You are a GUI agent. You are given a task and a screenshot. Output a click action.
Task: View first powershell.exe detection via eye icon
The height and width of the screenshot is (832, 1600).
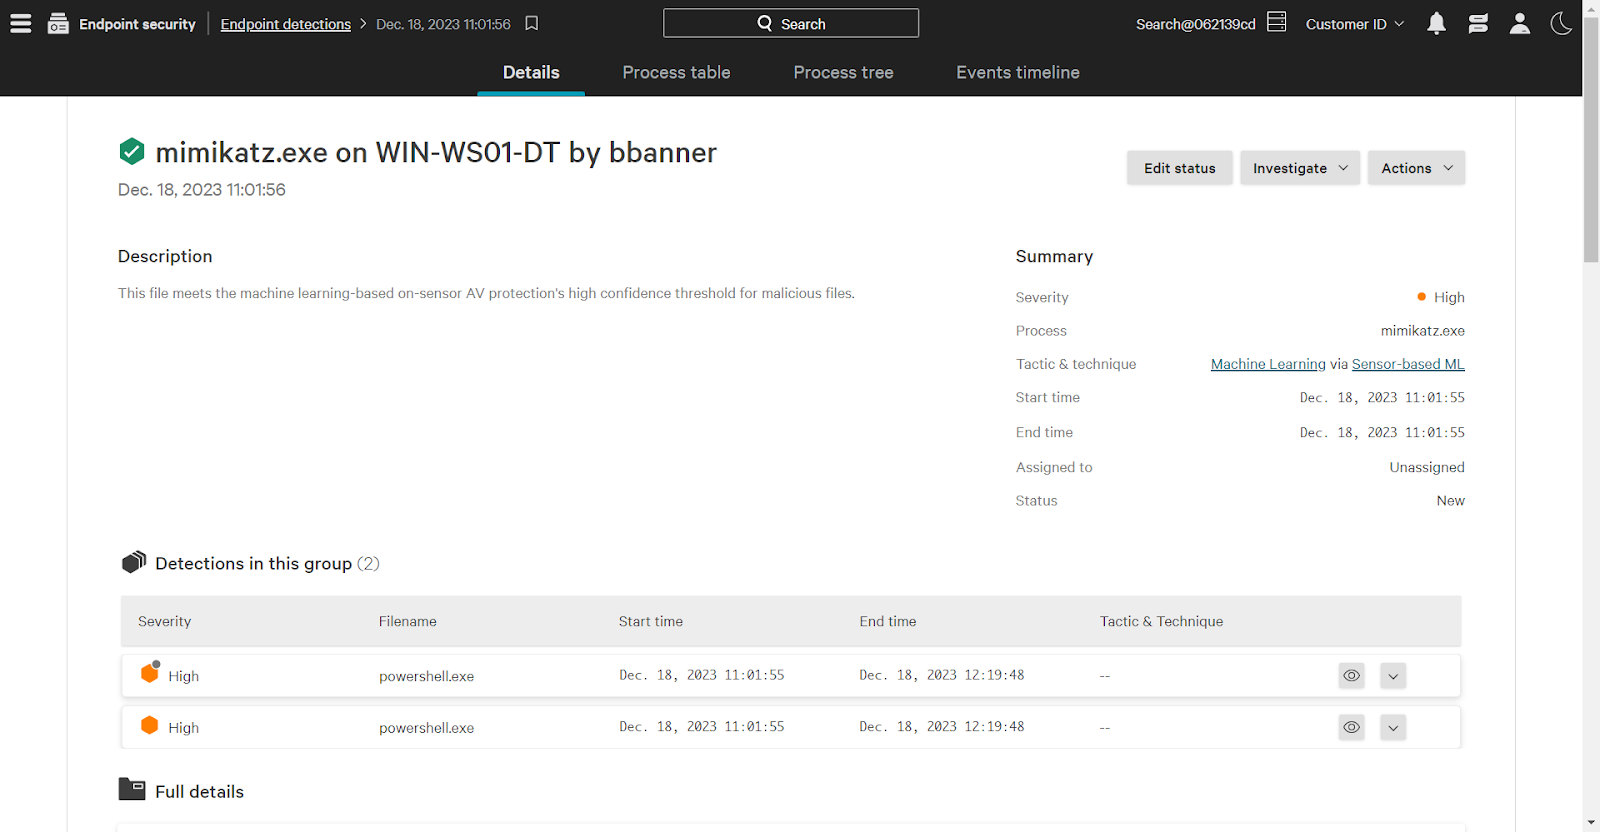[x=1351, y=676]
